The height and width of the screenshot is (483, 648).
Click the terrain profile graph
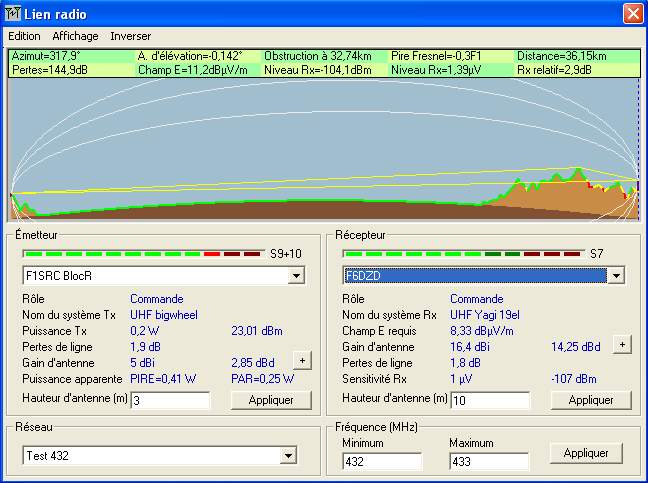(x=324, y=150)
